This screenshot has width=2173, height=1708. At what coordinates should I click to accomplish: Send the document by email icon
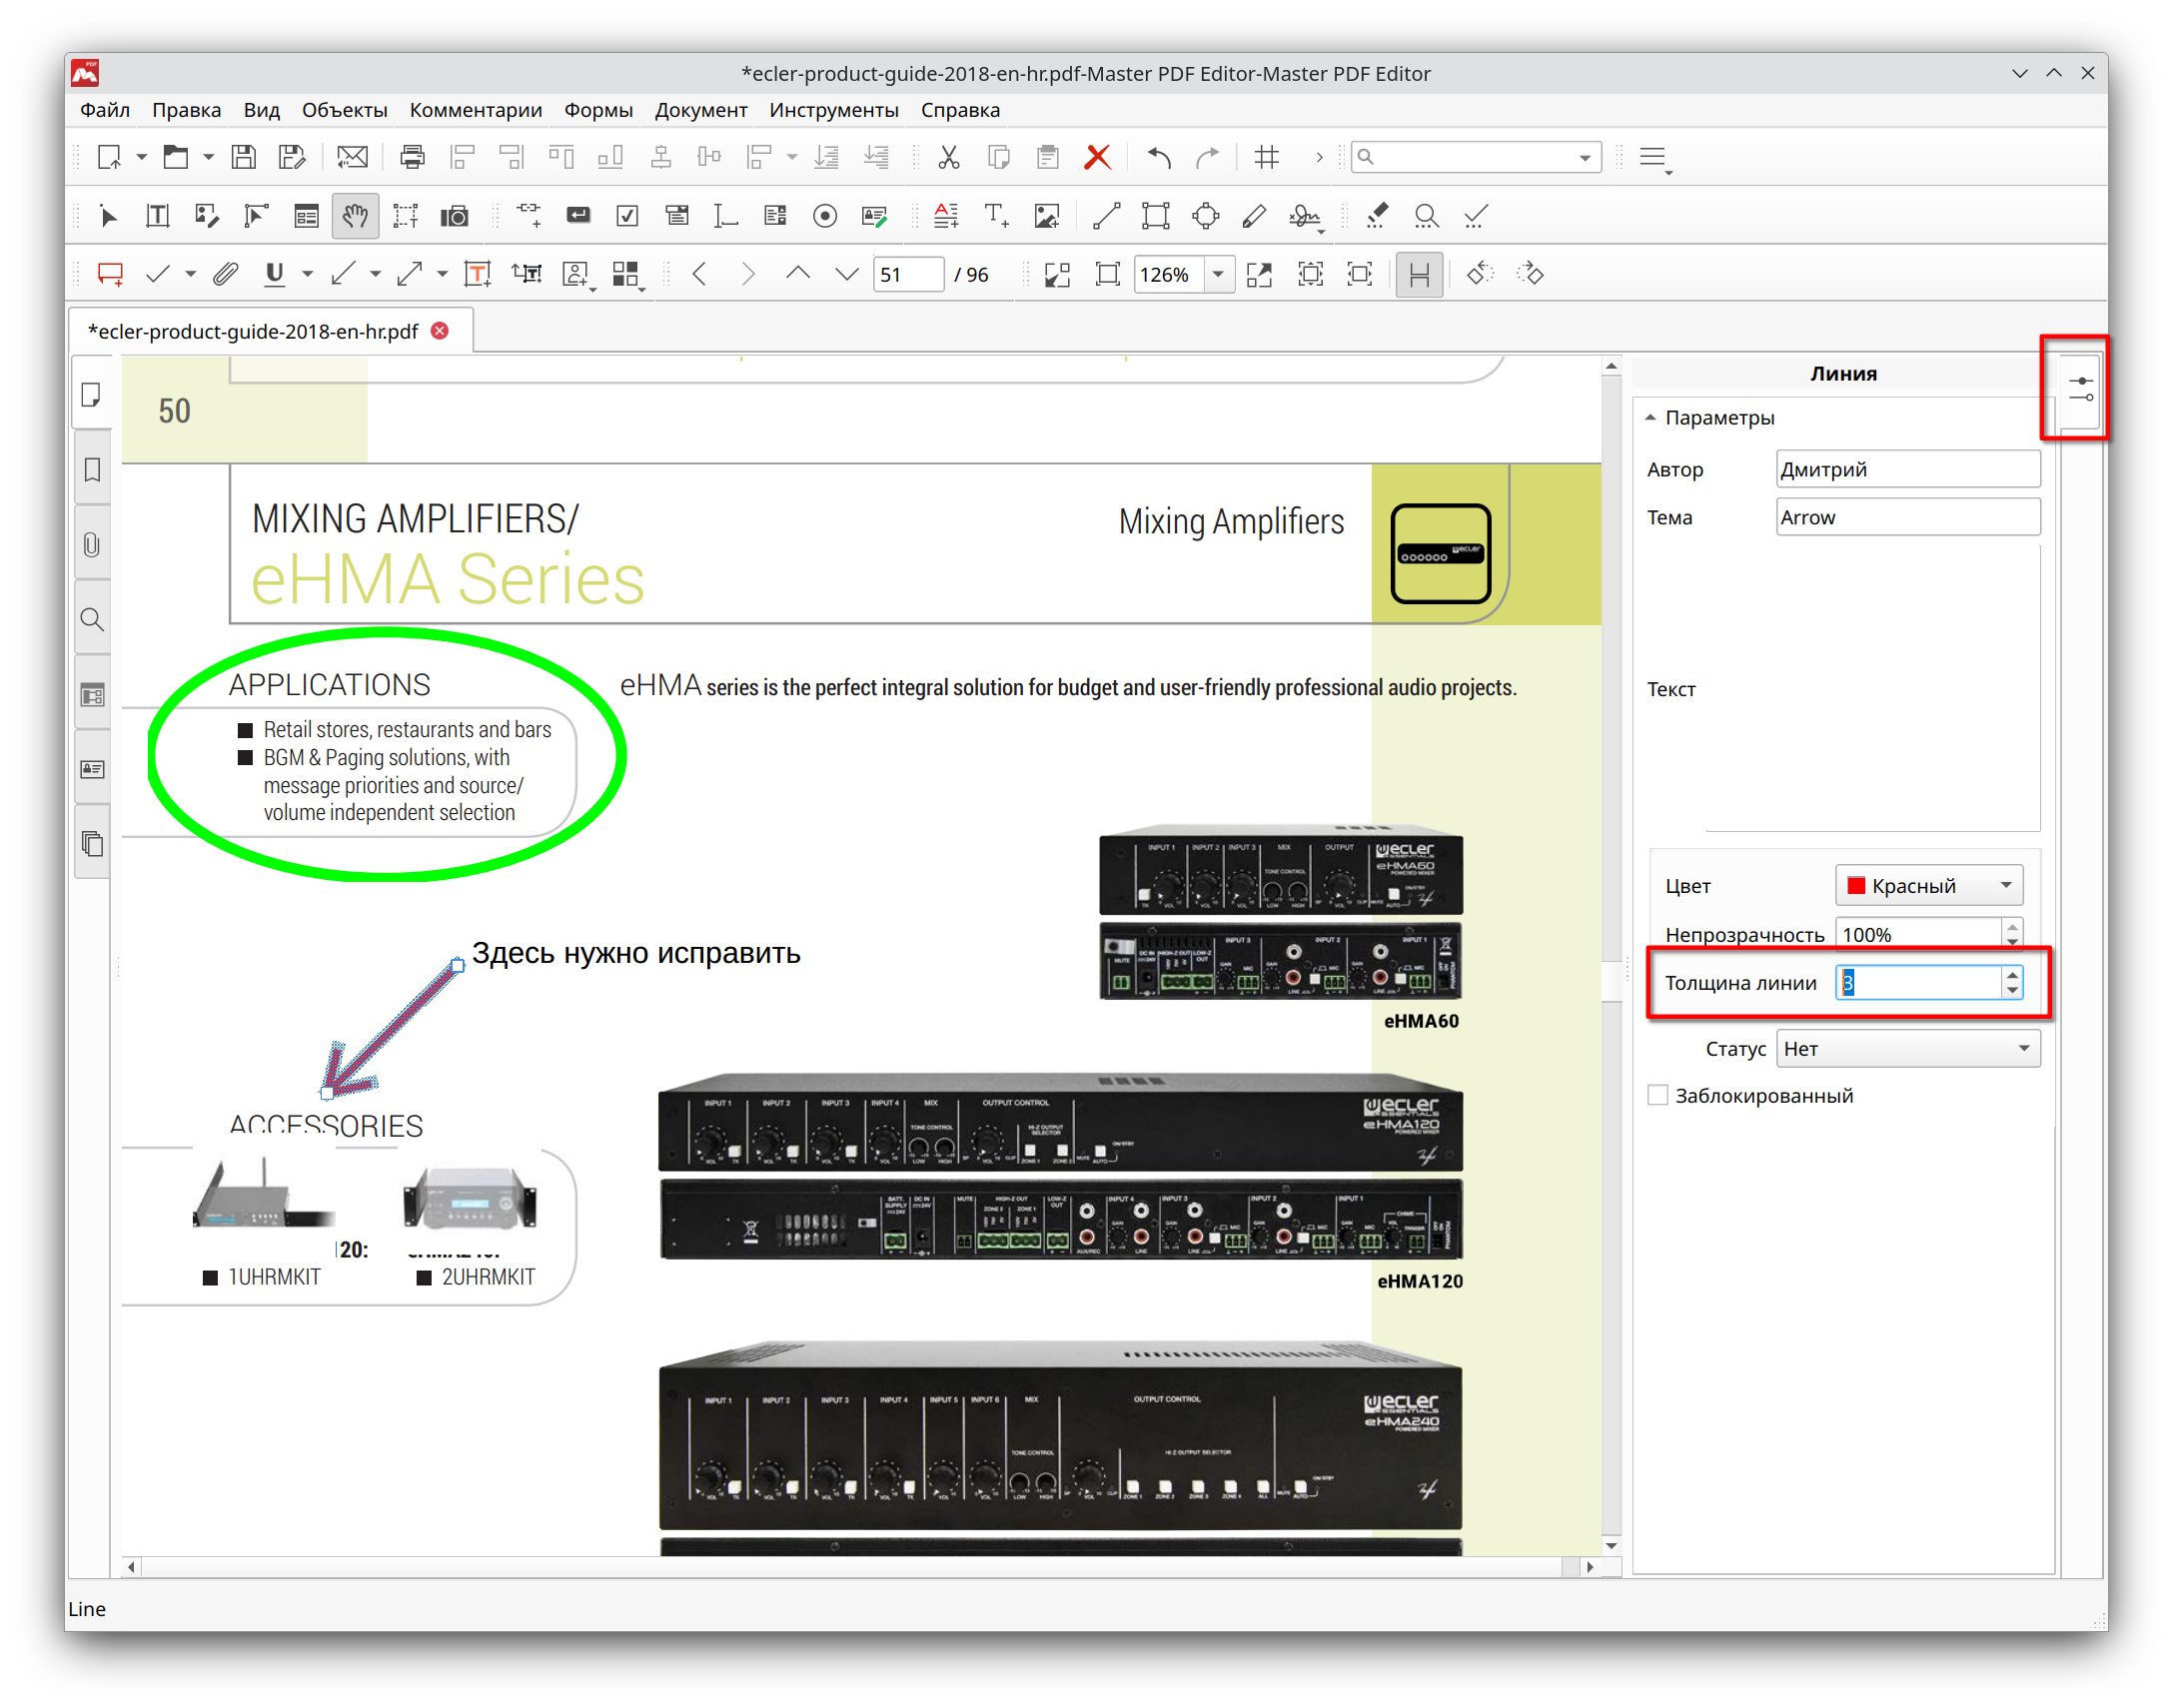tap(352, 157)
